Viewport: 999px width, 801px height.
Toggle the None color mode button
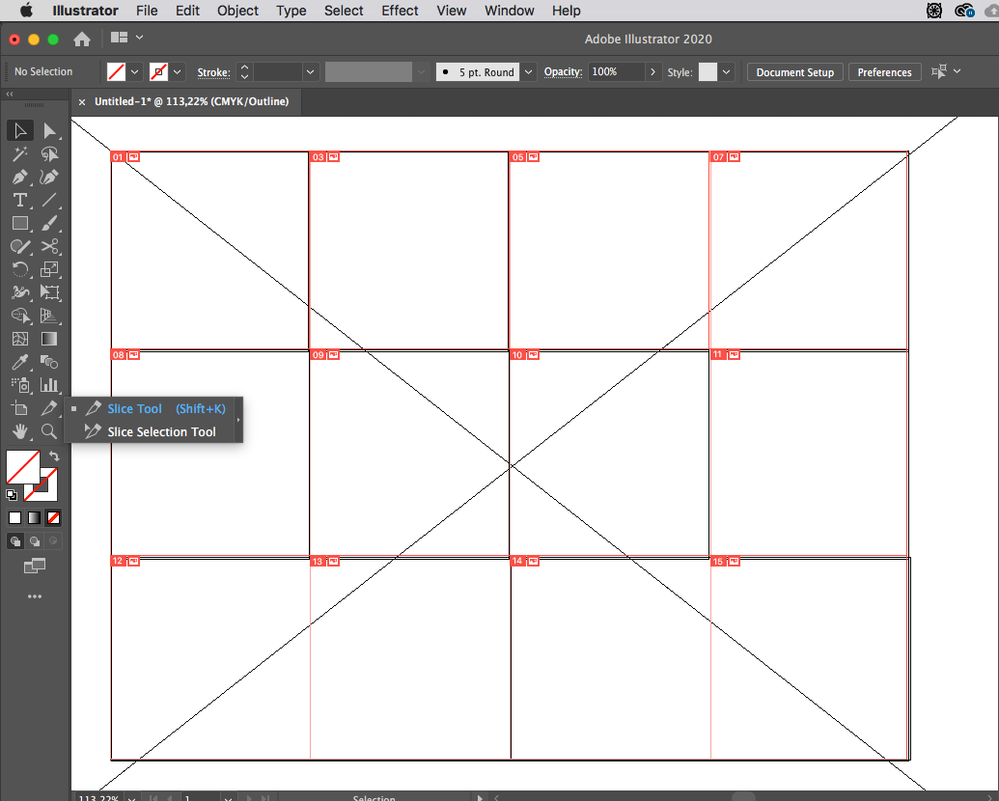click(54, 518)
